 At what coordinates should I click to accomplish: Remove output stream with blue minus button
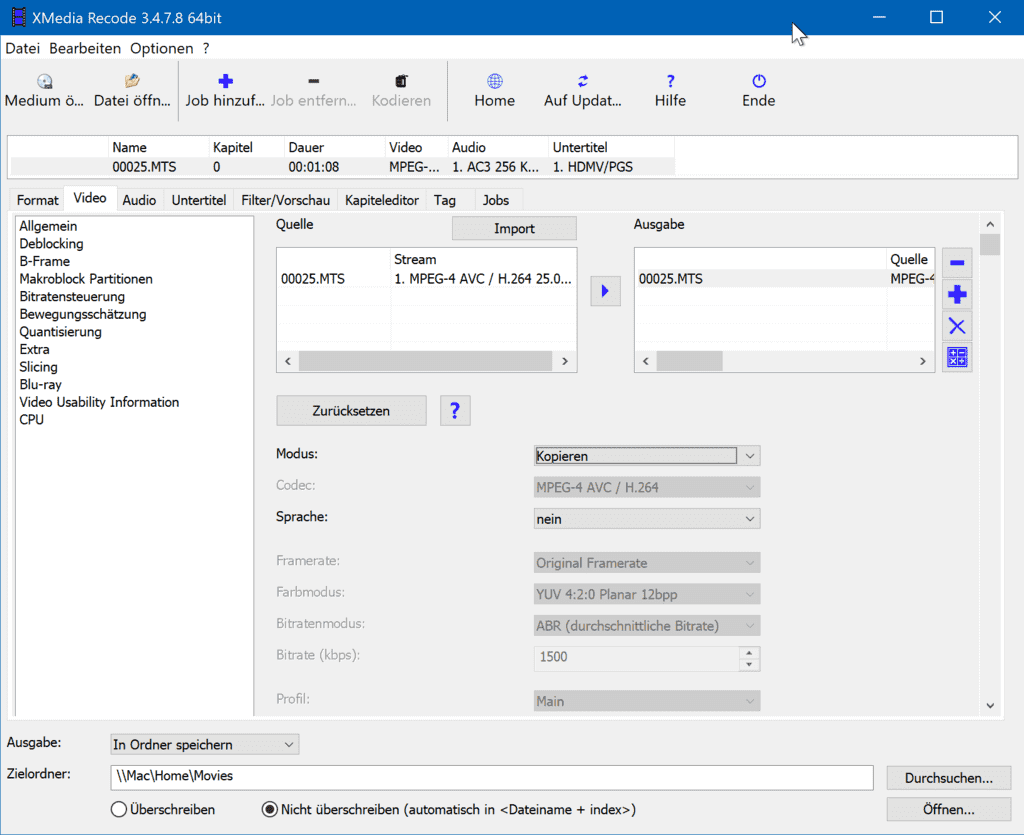coord(957,263)
